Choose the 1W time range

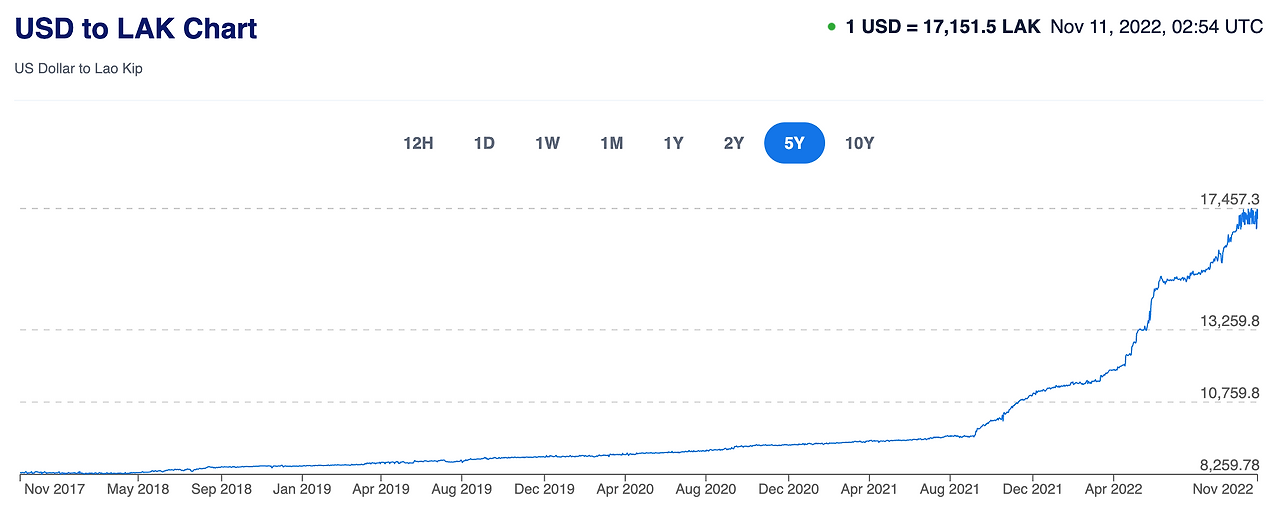(x=547, y=143)
